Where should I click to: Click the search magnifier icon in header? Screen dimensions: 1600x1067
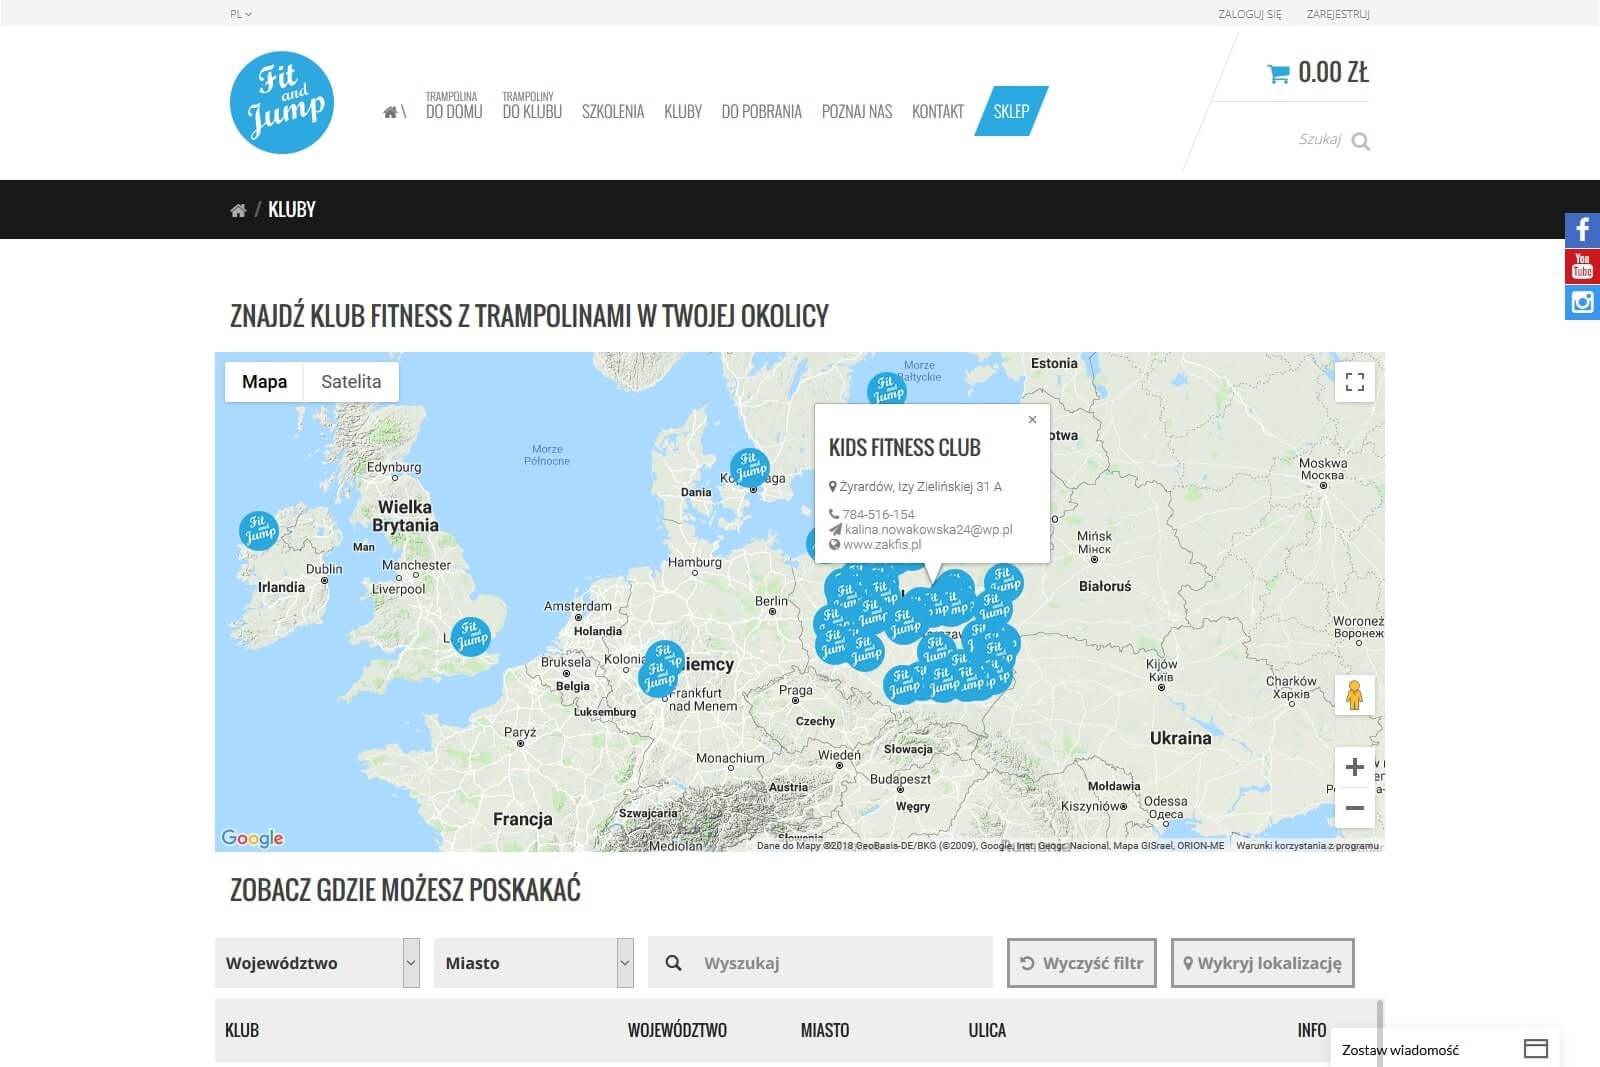tap(1360, 141)
